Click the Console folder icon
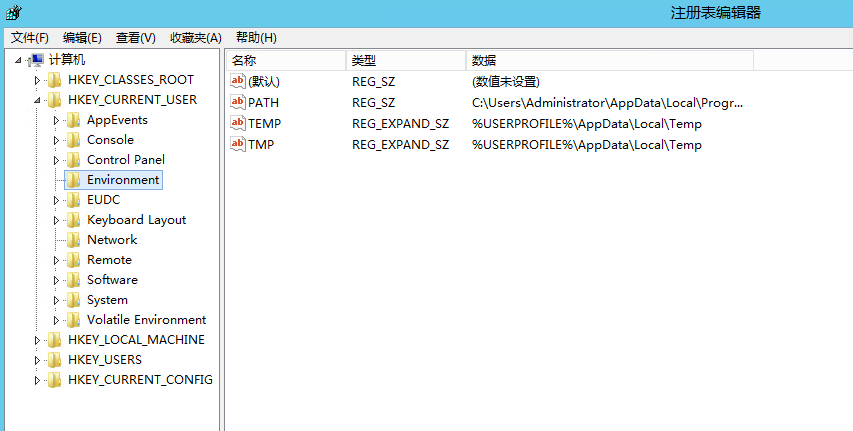853x431 pixels. click(x=73, y=140)
